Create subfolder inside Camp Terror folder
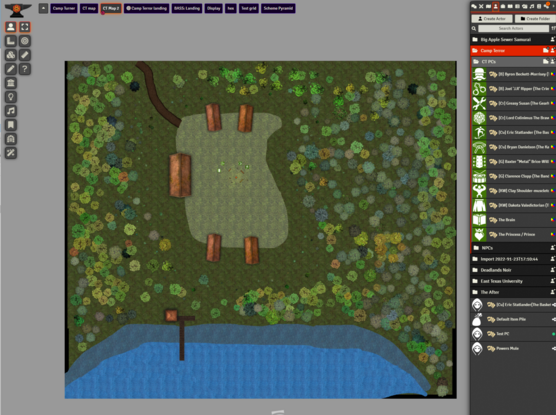The height and width of the screenshot is (415, 556). click(x=545, y=50)
